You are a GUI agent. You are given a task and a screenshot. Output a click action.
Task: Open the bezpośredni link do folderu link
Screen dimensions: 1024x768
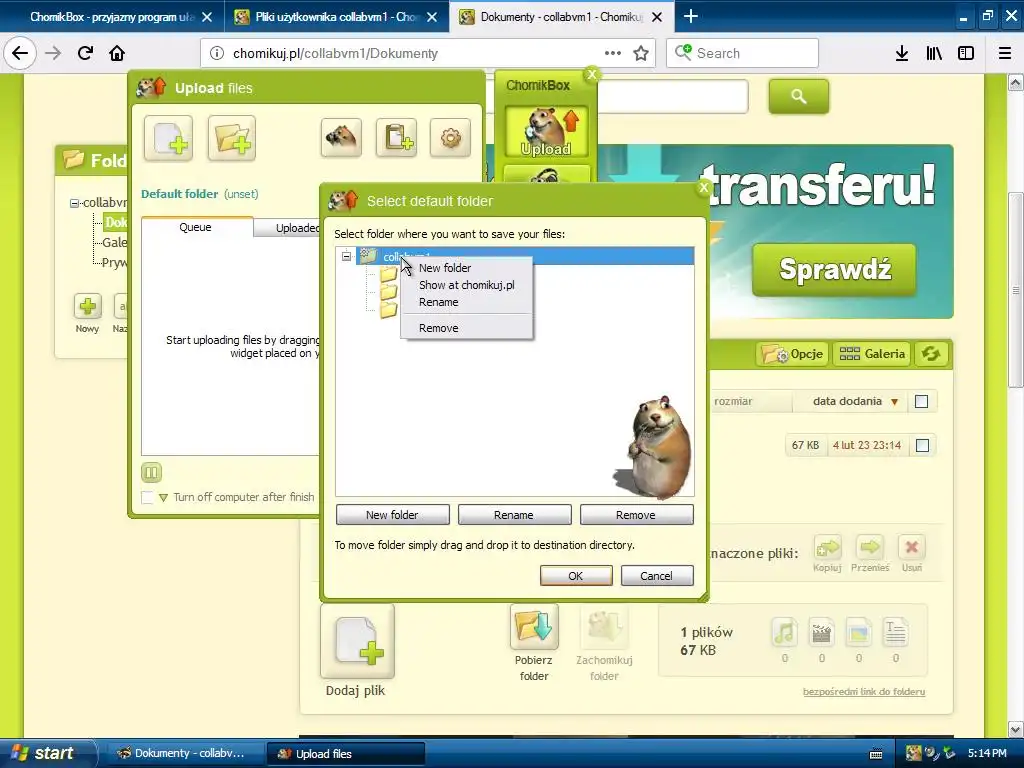pos(864,692)
